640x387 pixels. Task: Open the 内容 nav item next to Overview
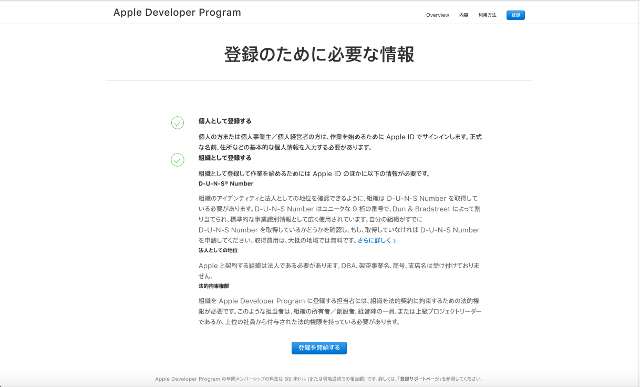tap(463, 15)
